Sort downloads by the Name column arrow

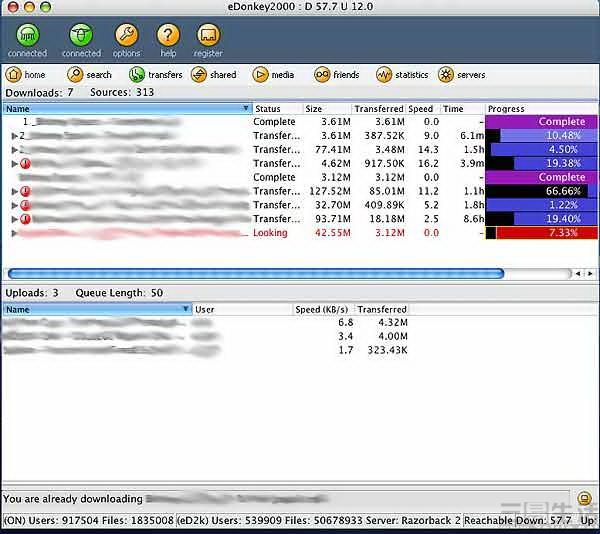coord(246,109)
